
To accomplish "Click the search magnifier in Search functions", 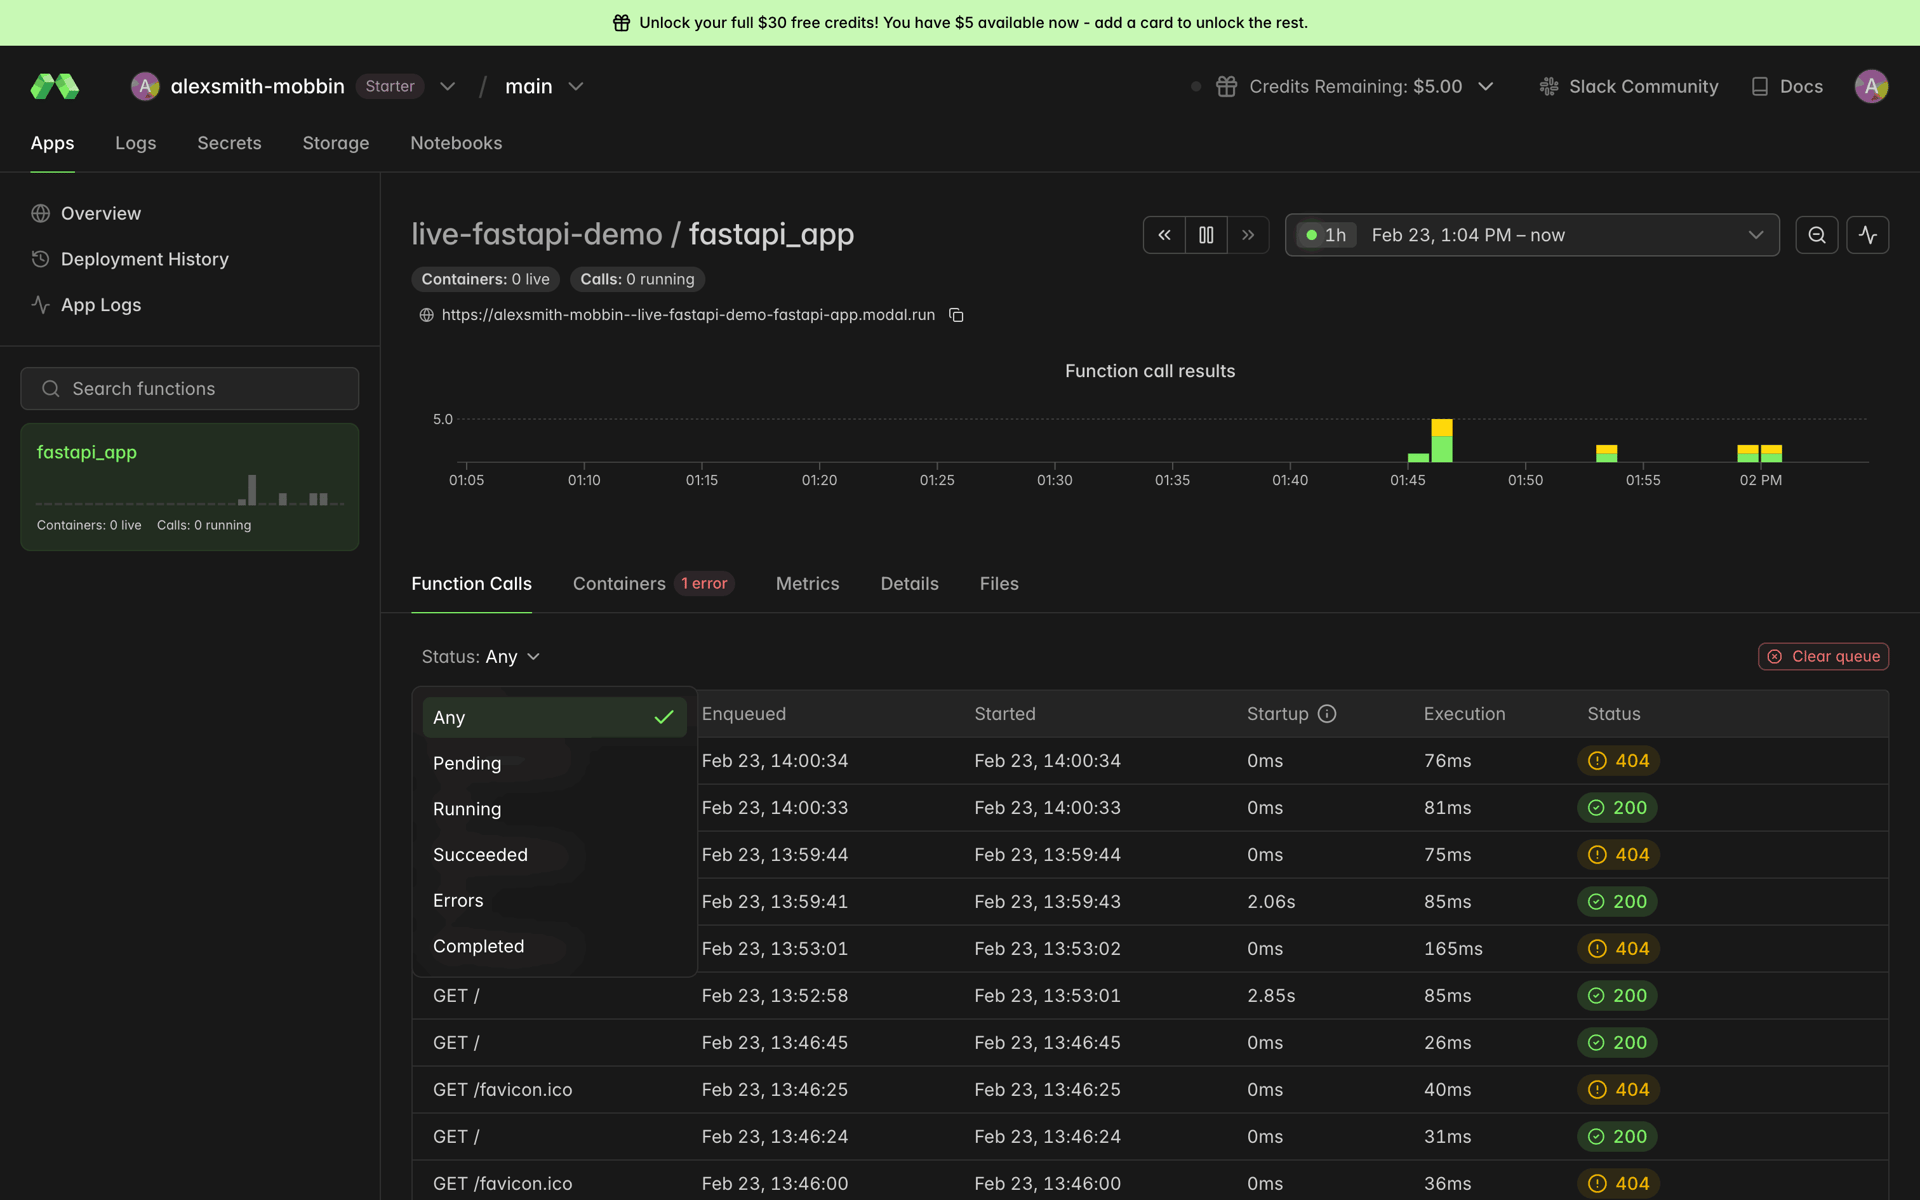I will [51, 389].
